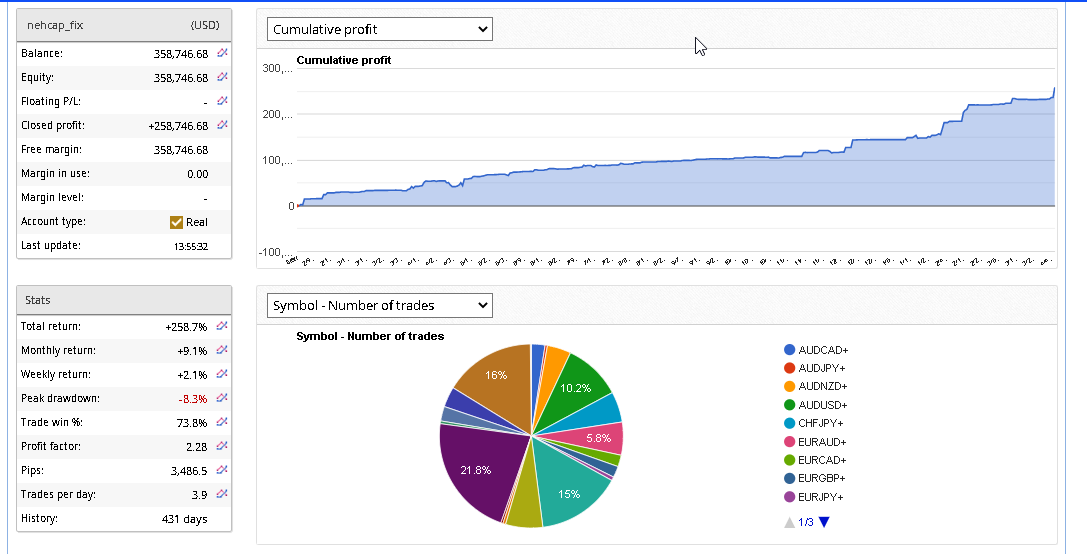Select the chart icon beside Profit factor

click(222, 446)
